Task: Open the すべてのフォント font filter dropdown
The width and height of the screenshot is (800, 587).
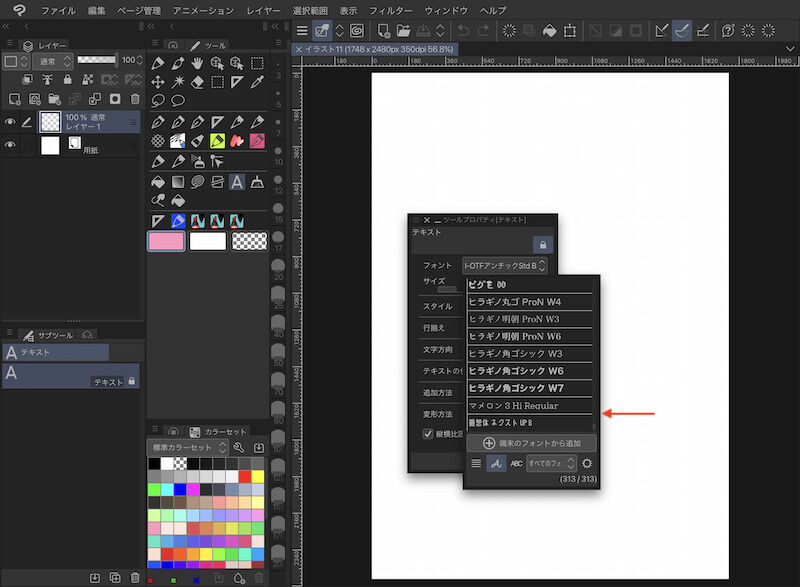Action: (551, 463)
